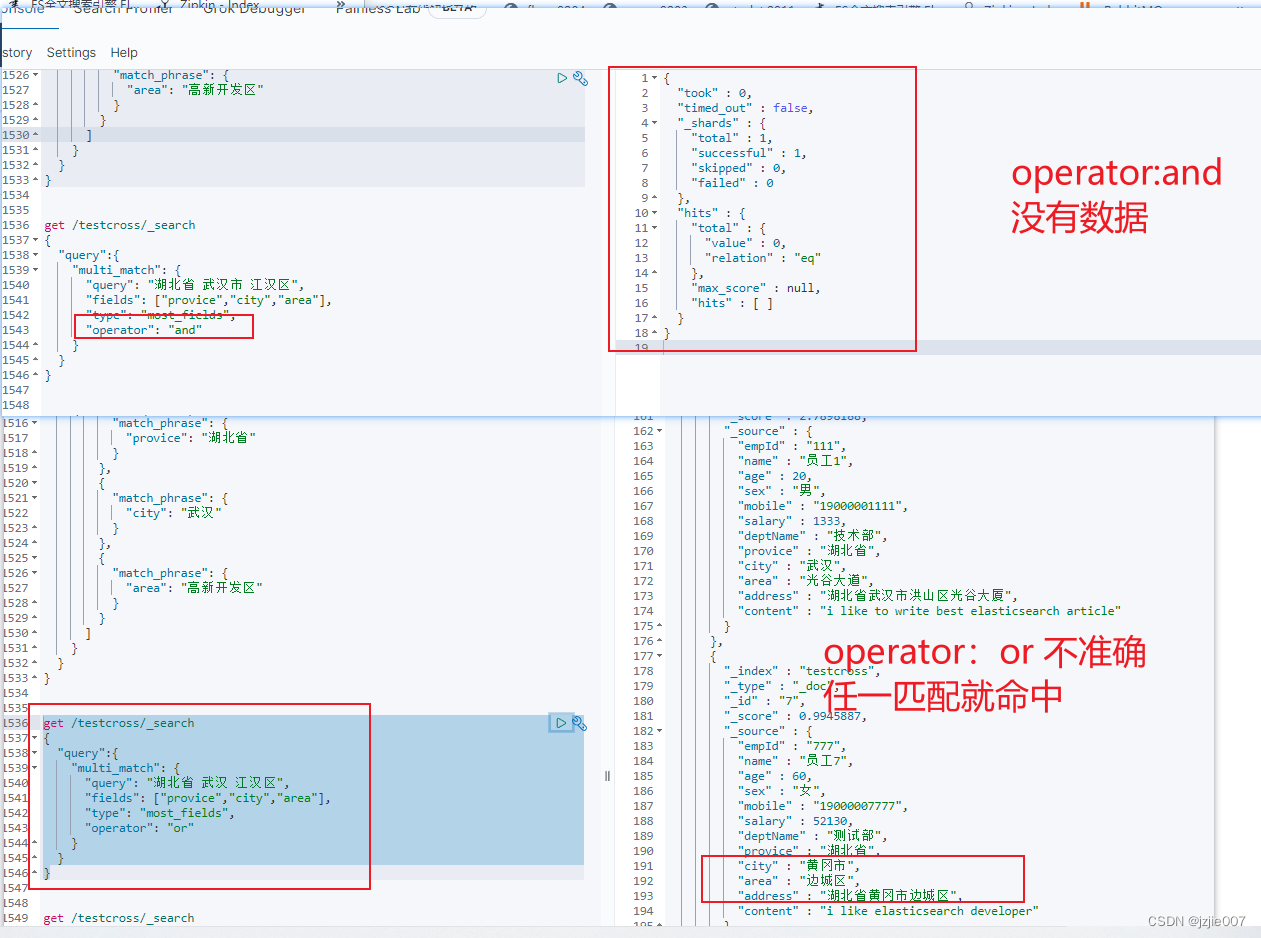Viewport: 1261px width, 938px height.
Task: Click the "relation" : "eq" line
Action: [x=763, y=258]
